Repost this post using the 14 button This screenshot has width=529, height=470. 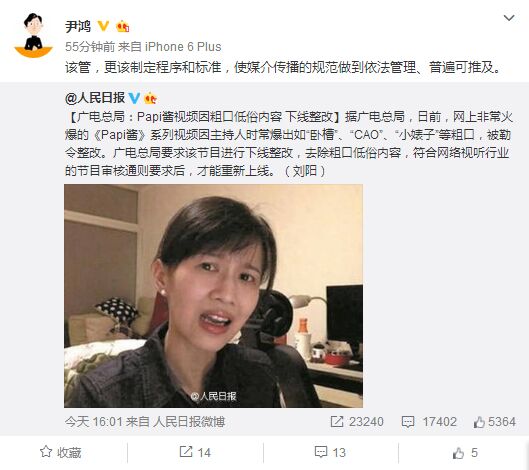pos(195,452)
